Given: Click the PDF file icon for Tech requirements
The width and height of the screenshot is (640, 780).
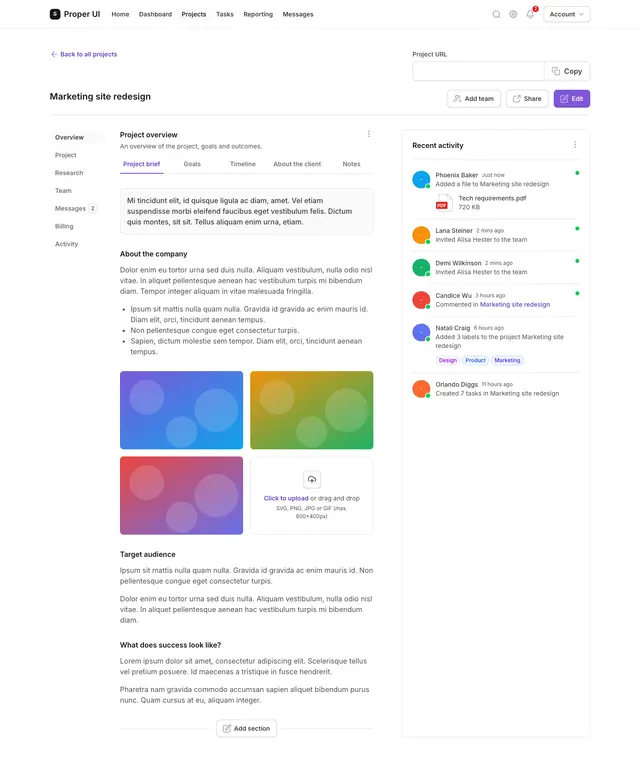Looking at the screenshot, I should (444, 202).
